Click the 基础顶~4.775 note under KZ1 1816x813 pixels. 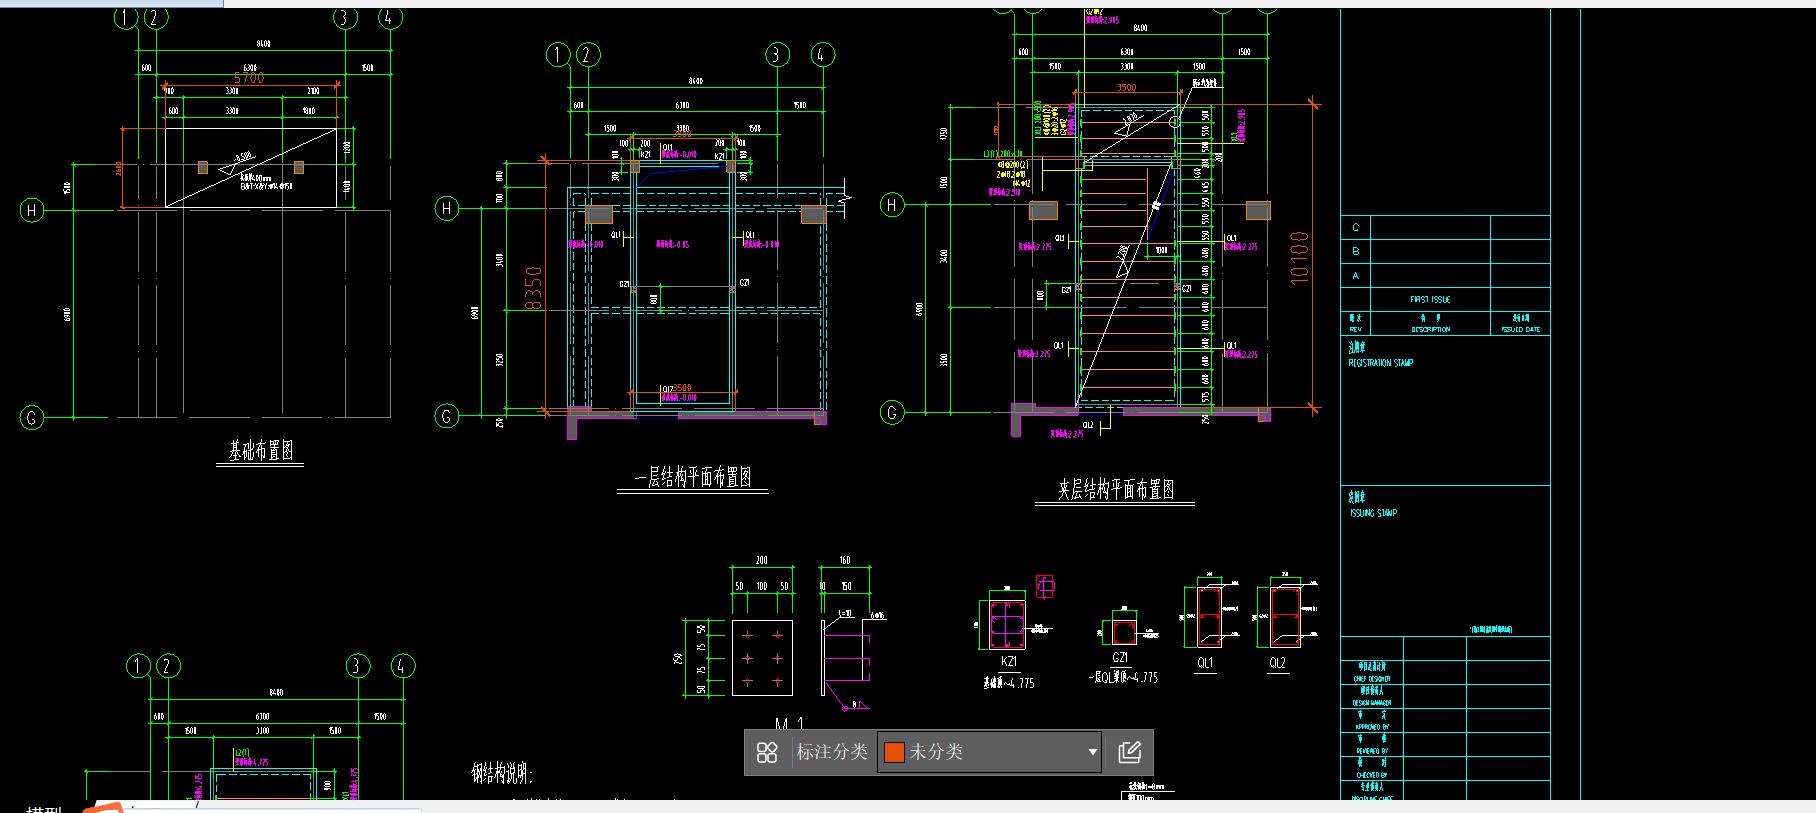[1009, 683]
